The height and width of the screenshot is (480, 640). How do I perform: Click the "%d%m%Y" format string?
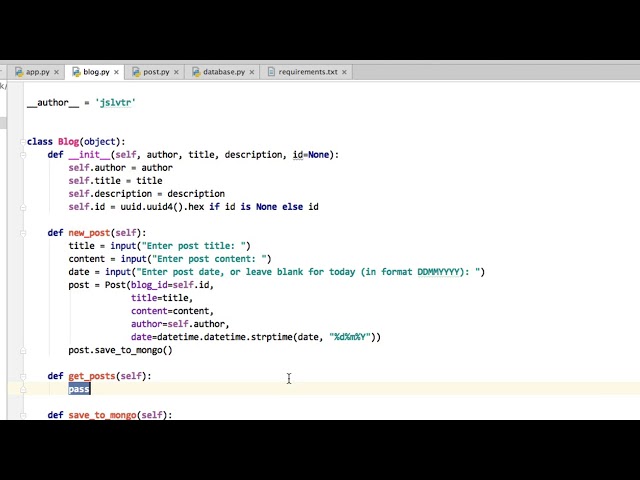350,337
